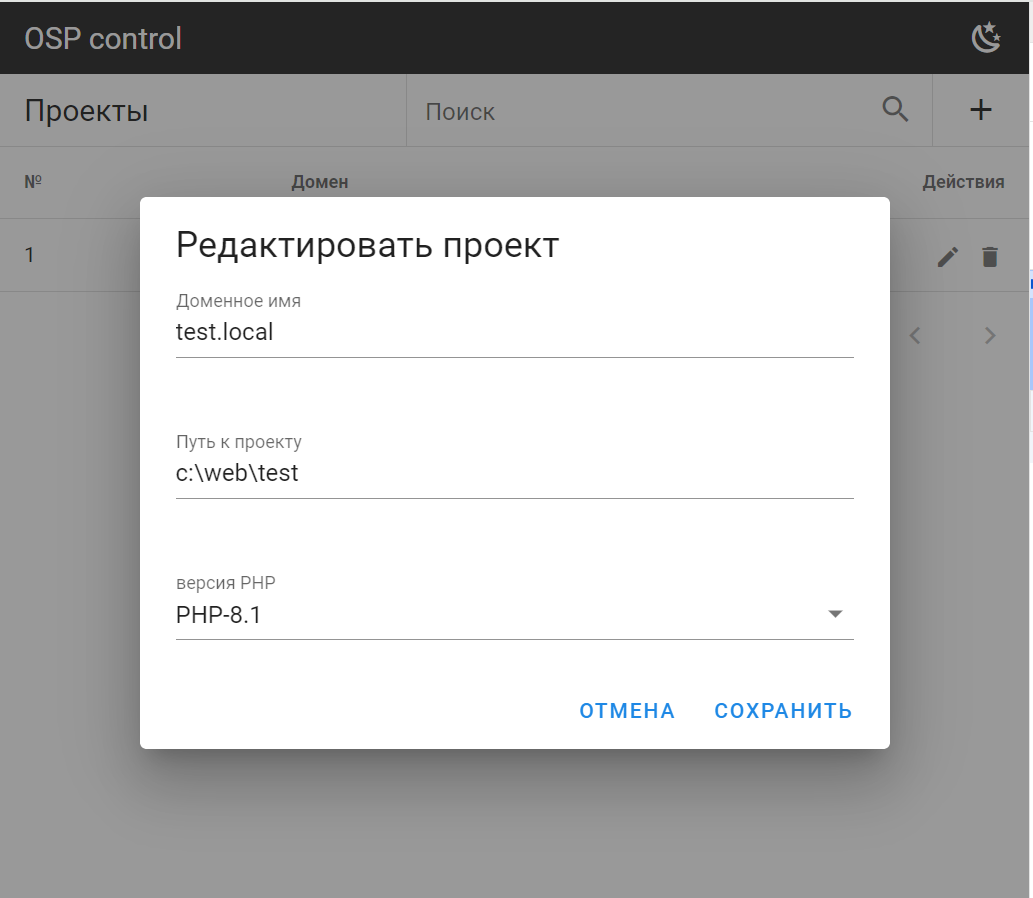Go to next page with right chevron

tap(990, 336)
